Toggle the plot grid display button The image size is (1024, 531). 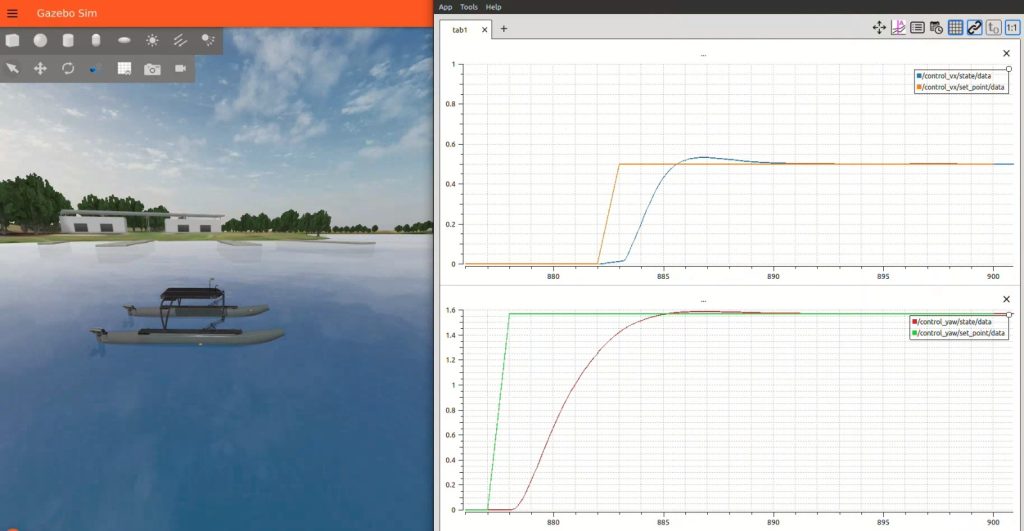[x=955, y=28]
